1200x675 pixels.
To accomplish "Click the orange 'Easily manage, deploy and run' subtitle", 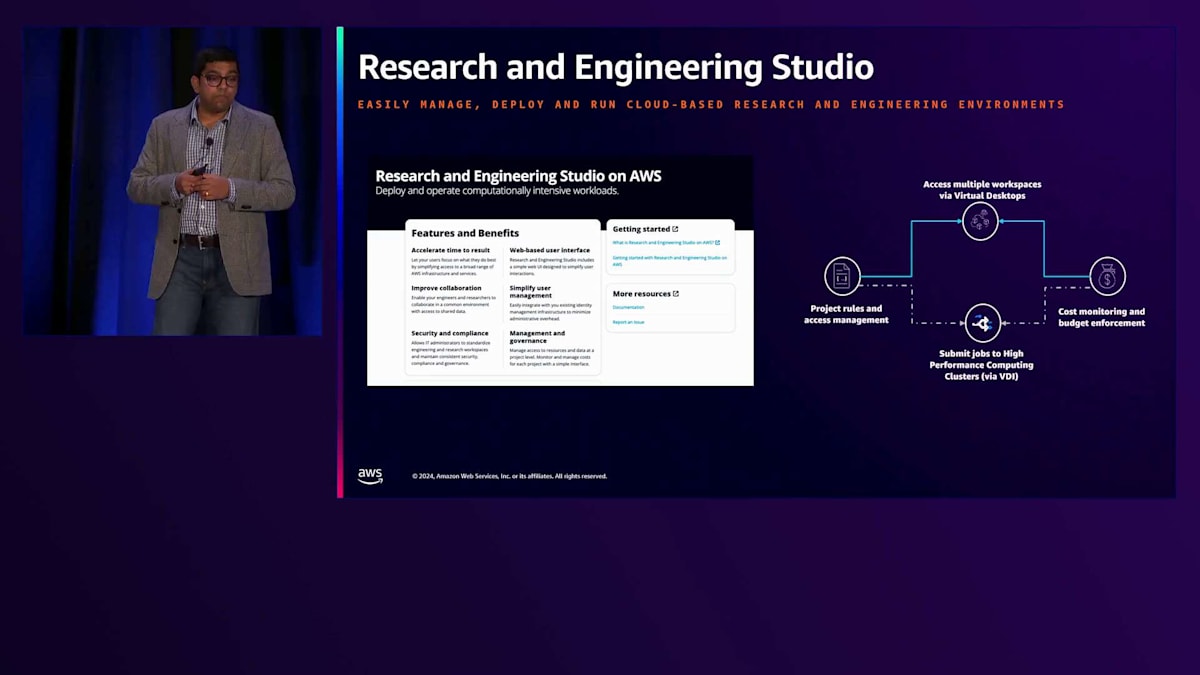I will tap(711, 104).
